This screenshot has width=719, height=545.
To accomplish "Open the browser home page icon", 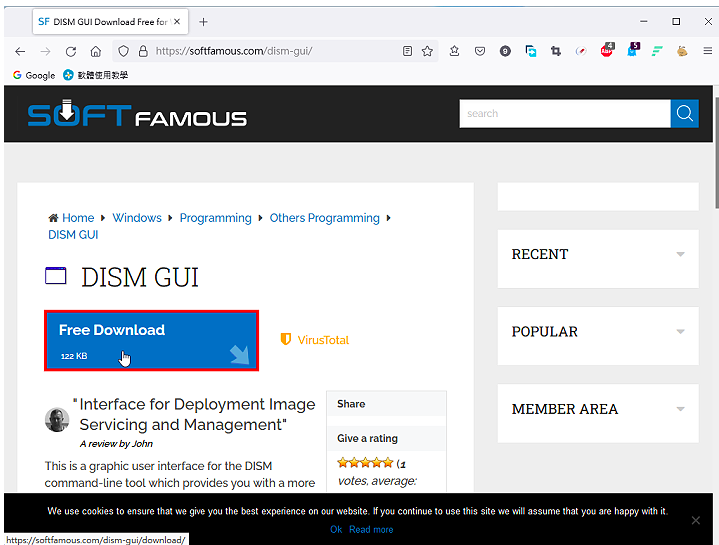I will [x=95, y=51].
